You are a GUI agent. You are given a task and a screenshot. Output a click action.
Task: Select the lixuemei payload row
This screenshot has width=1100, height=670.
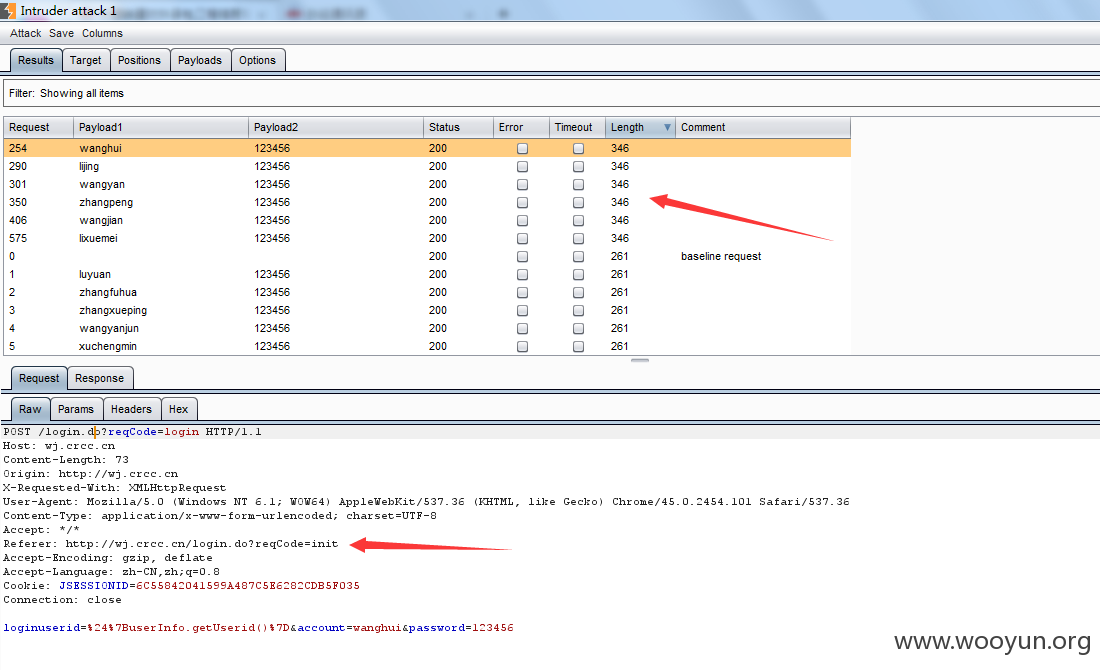(427, 239)
